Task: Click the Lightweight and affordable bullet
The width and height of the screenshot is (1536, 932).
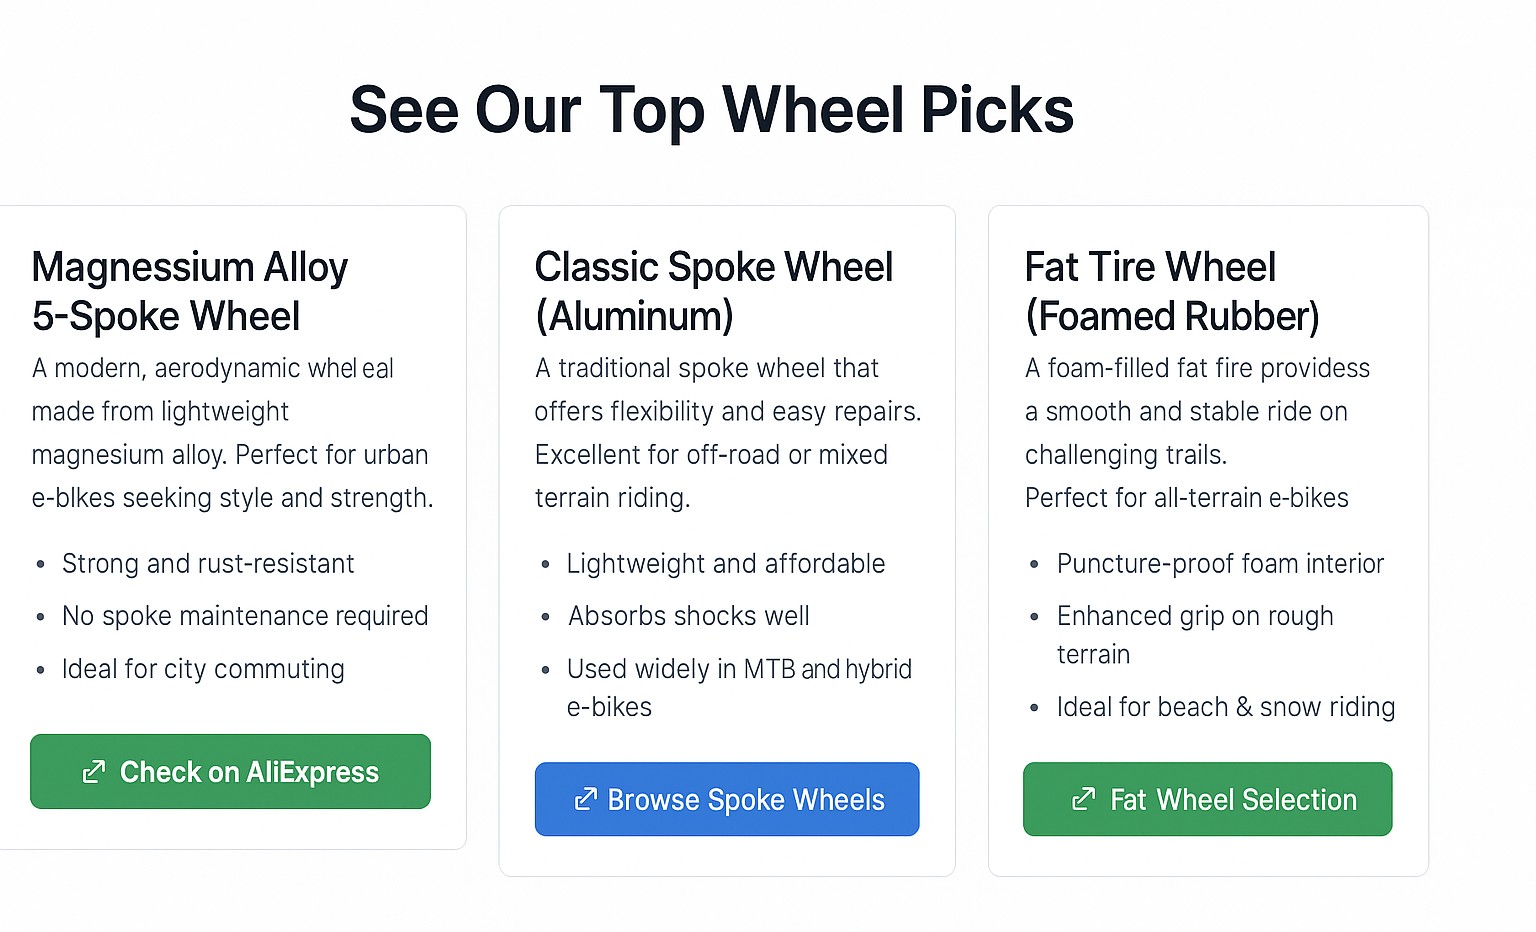Action: (725, 564)
